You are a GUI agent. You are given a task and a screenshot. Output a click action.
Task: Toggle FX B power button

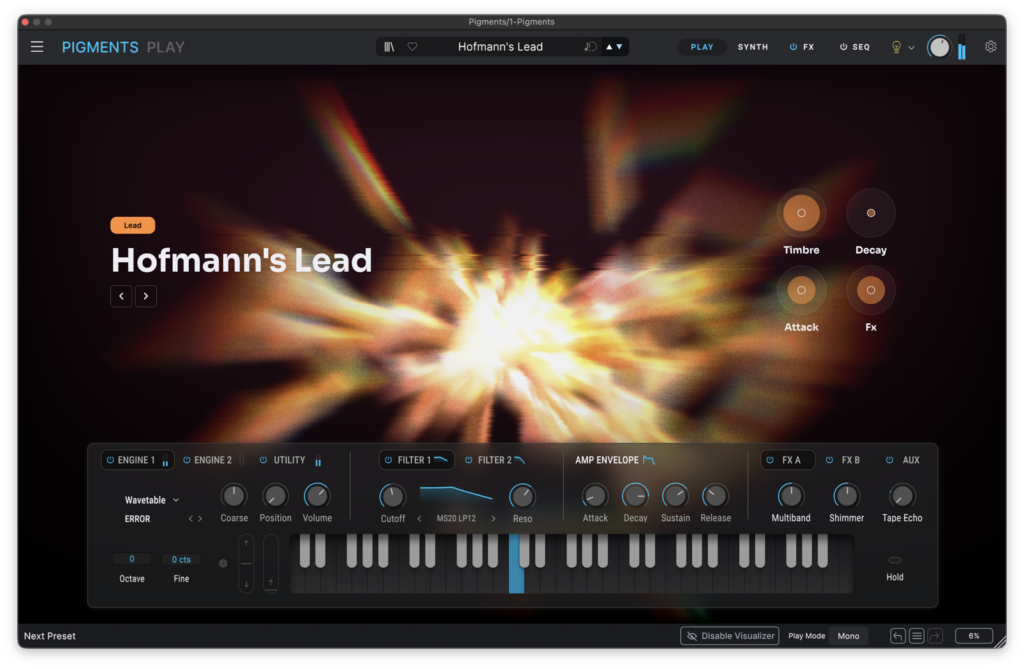(829, 460)
